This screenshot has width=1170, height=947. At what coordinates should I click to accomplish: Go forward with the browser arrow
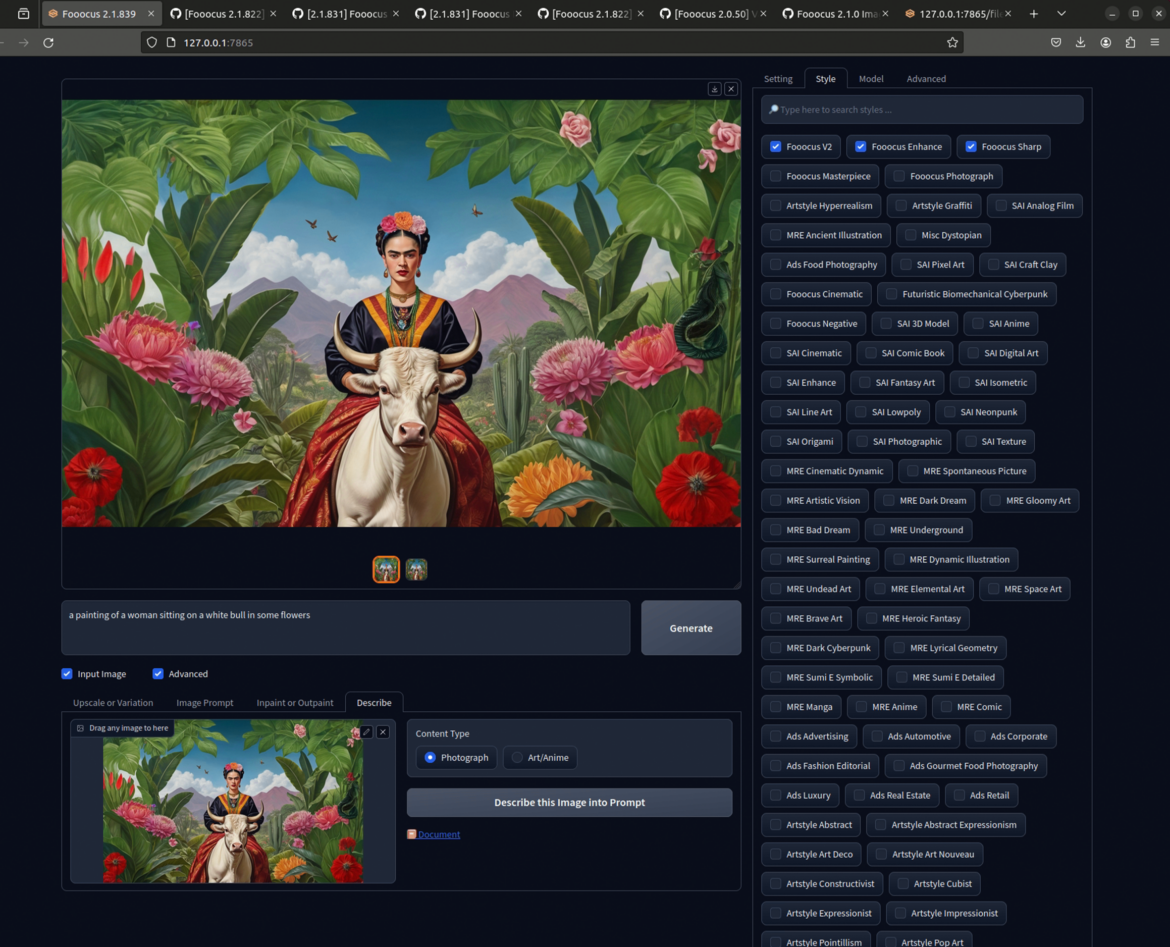coord(24,43)
